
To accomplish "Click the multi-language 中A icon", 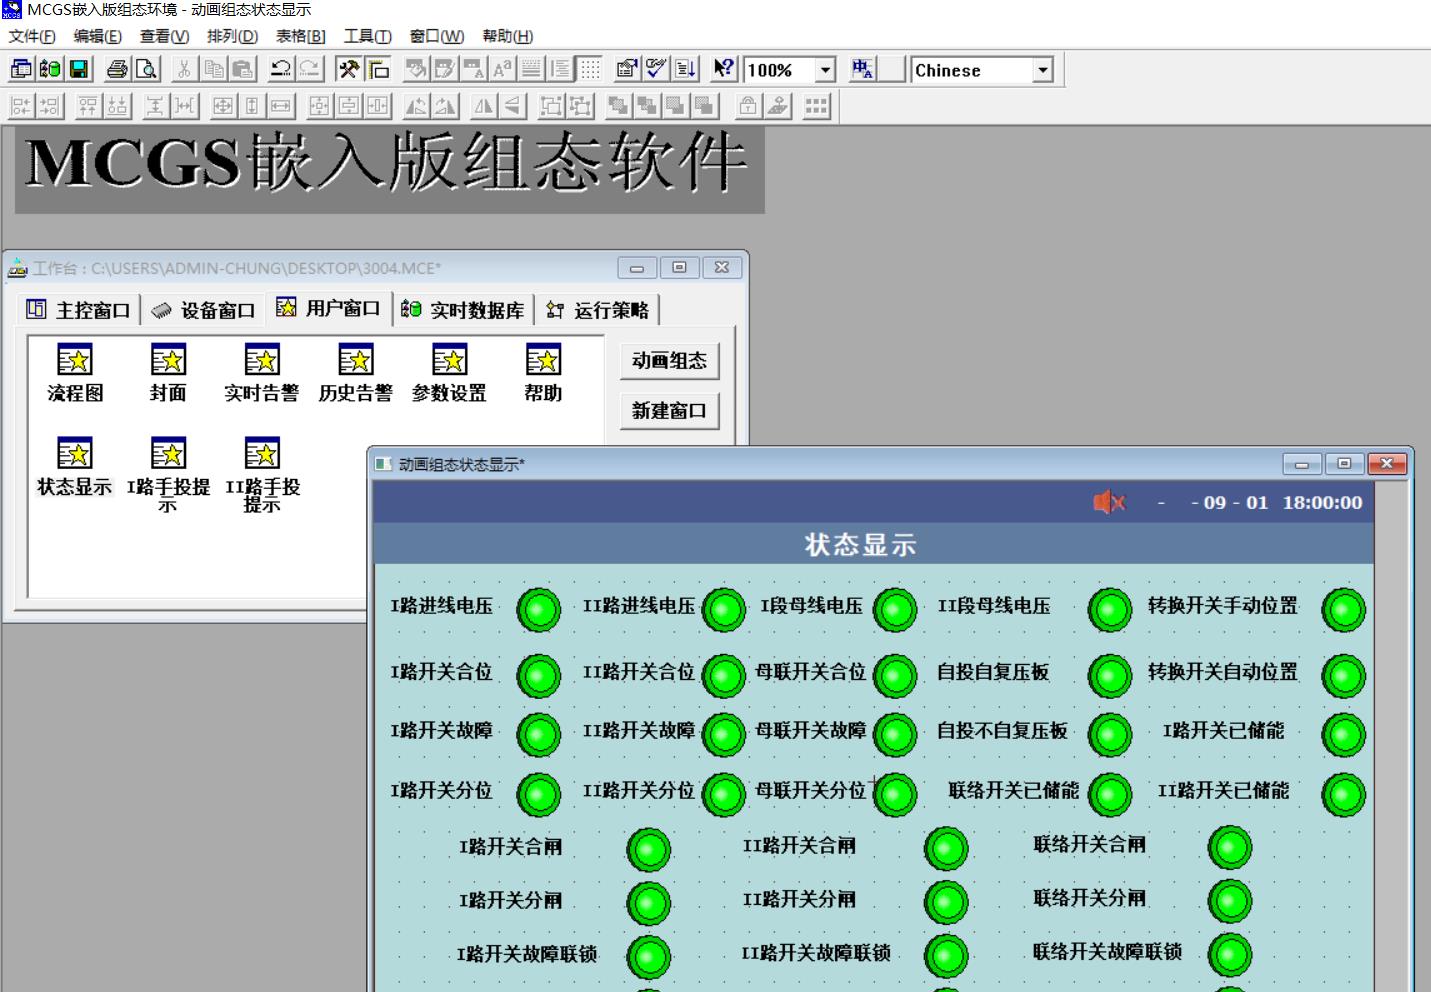I will (x=862, y=69).
